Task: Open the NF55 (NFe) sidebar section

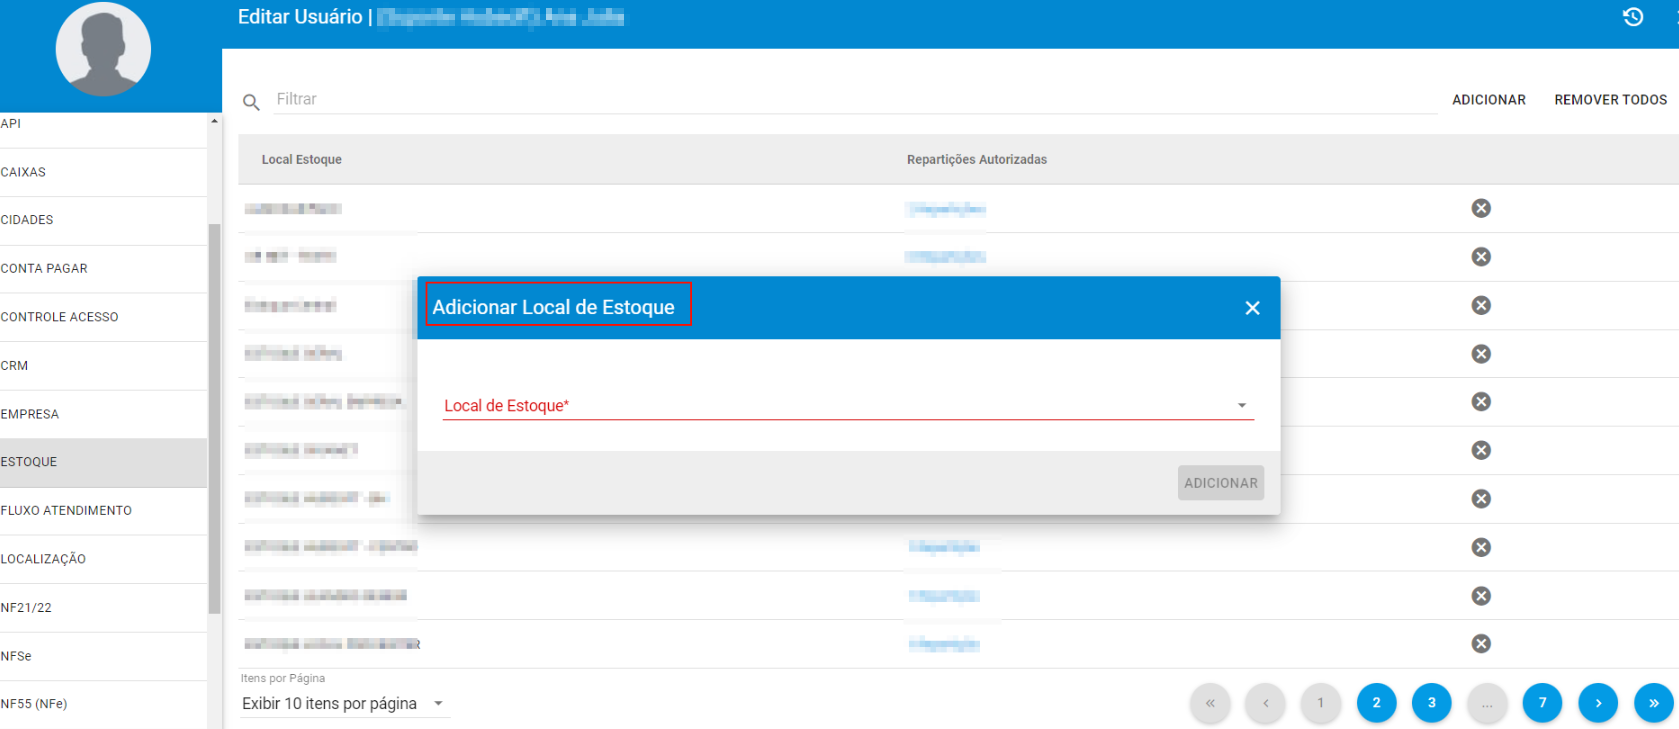Action: (103, 704)
